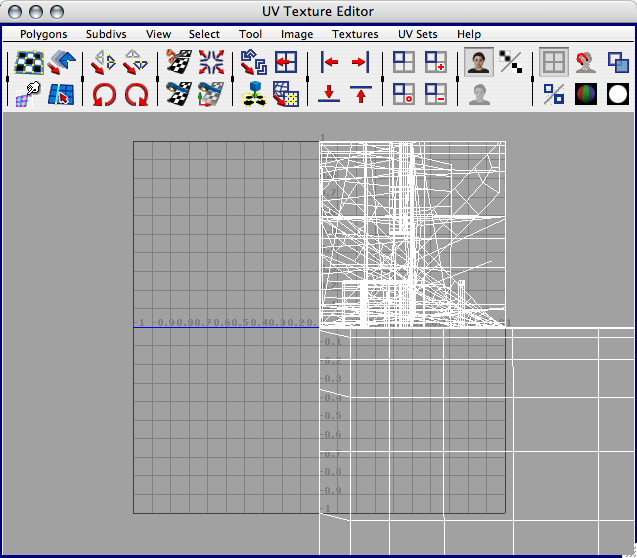The width and height of the screenshot is (637, 558).
Task: Close the UV Texture Editor window
Action: click(15, 12)
